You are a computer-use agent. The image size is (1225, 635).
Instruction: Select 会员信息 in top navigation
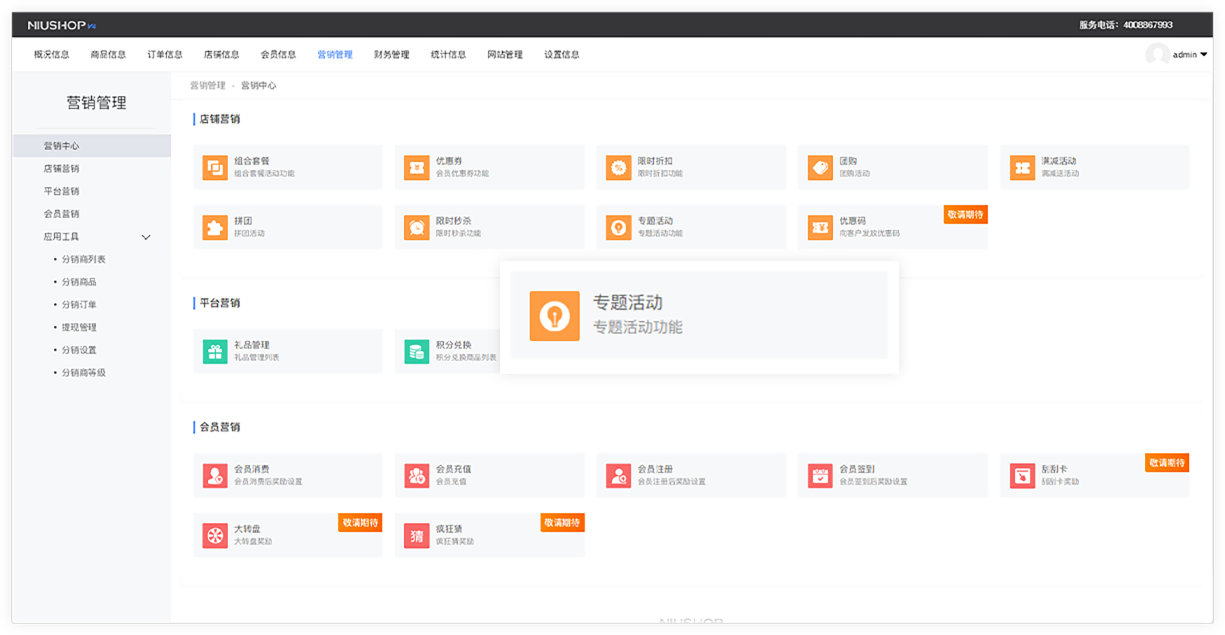coord(278,55)
